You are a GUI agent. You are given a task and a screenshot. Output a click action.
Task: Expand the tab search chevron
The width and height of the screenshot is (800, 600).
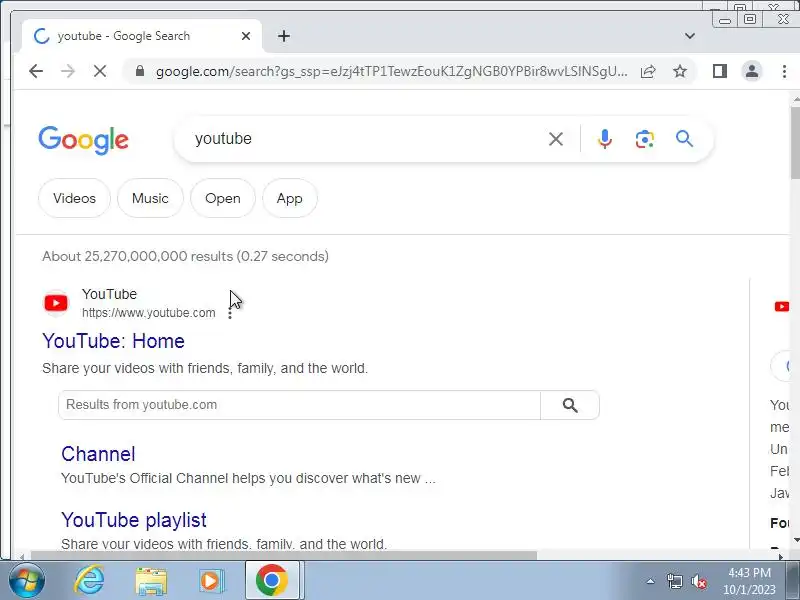690,36
